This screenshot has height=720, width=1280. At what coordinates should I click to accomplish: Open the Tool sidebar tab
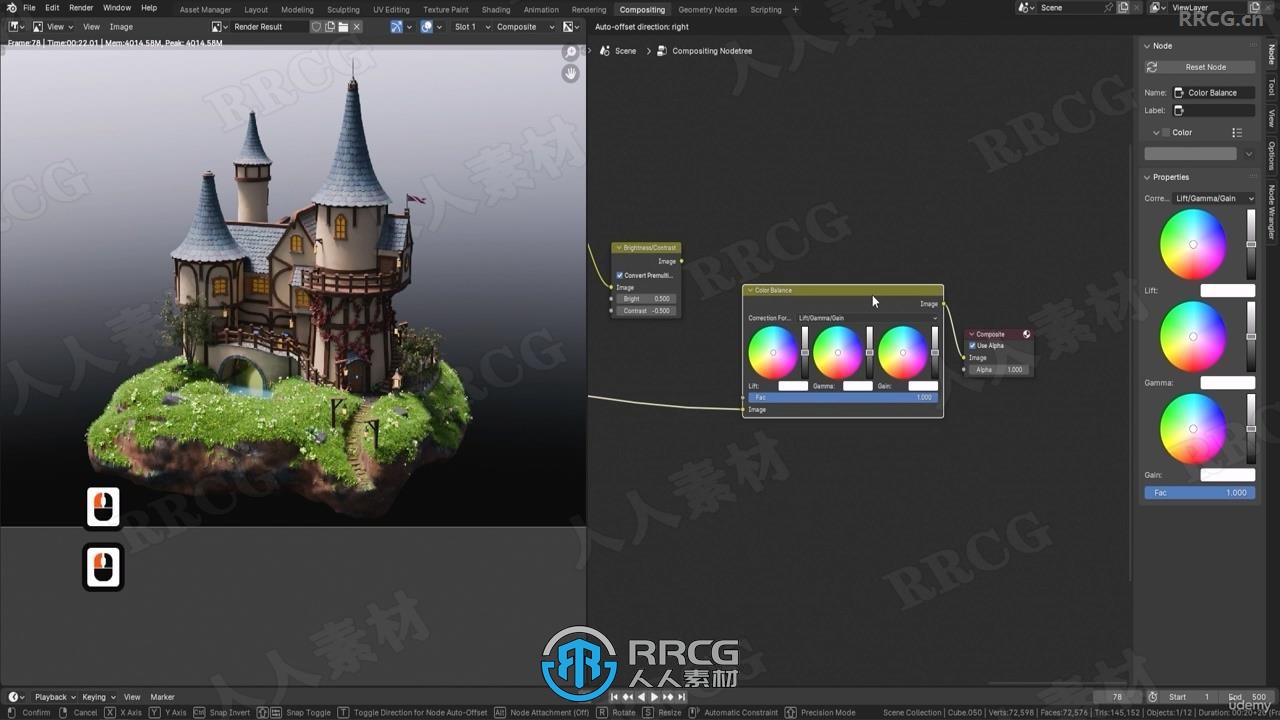point(1272,87)
